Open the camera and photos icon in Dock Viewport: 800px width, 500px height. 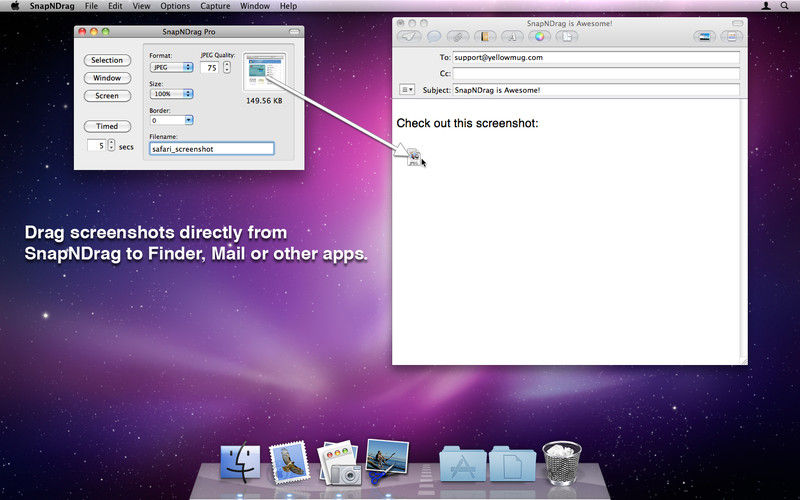(x=339, y=463)
